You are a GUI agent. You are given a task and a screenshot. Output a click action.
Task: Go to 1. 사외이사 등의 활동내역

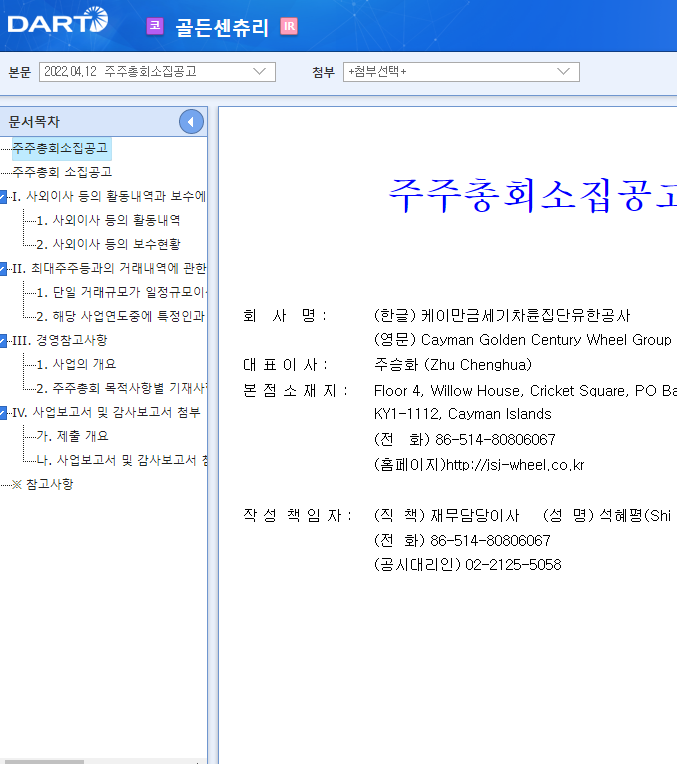click(108, 220)
